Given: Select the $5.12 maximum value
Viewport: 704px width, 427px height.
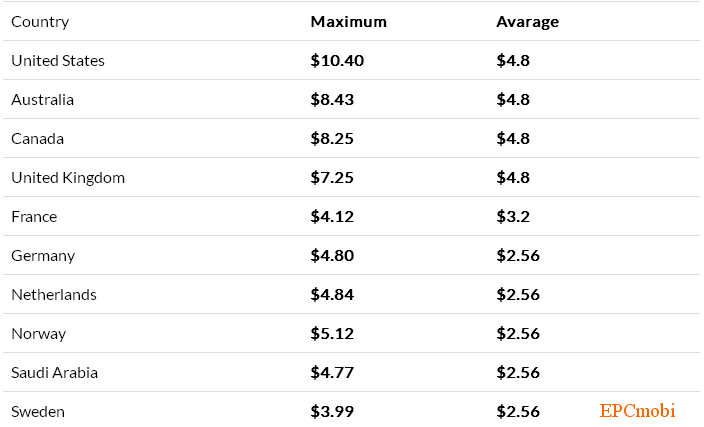Looking at the screenshot, I should point(332,334).
